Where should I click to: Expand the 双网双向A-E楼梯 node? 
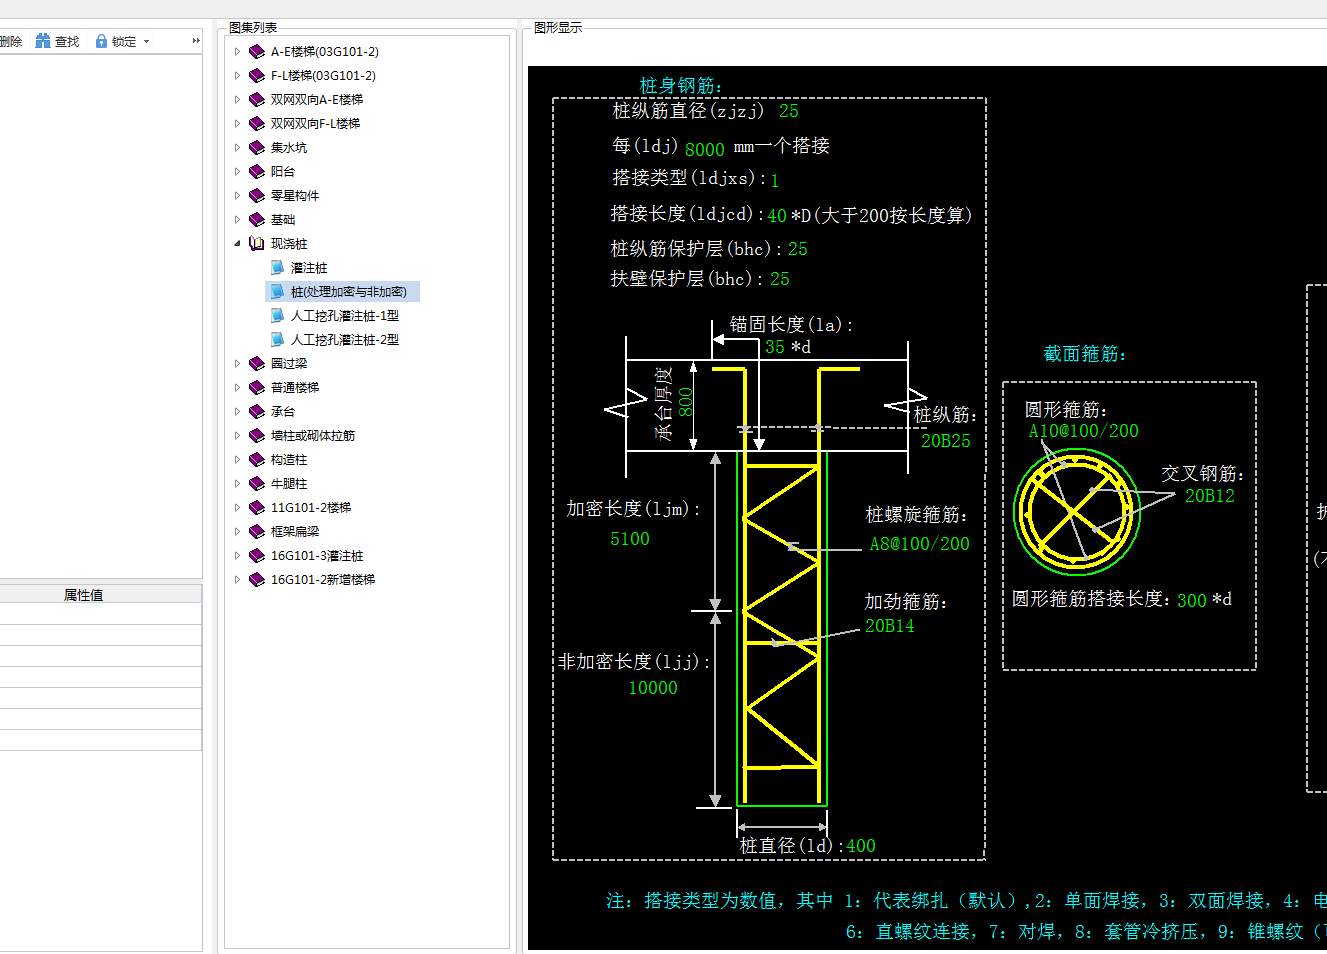(237, 99)
